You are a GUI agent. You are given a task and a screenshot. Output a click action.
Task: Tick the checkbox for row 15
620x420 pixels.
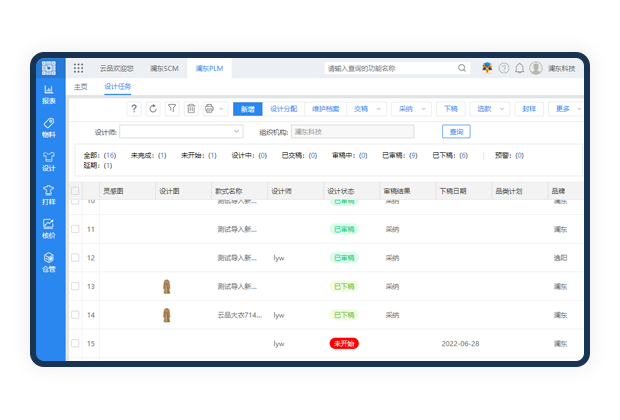coord(75,343)
